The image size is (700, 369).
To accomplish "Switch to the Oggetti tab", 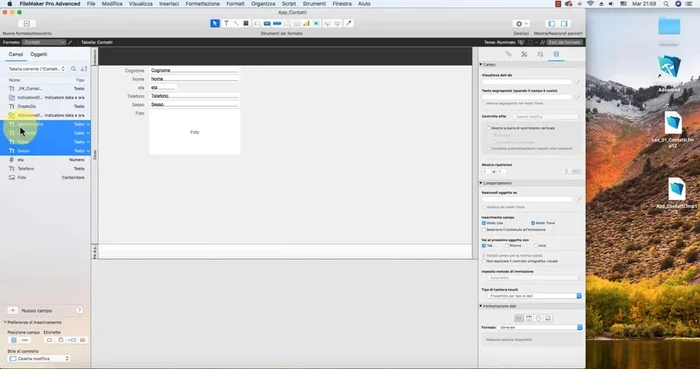I will (39, 54).
